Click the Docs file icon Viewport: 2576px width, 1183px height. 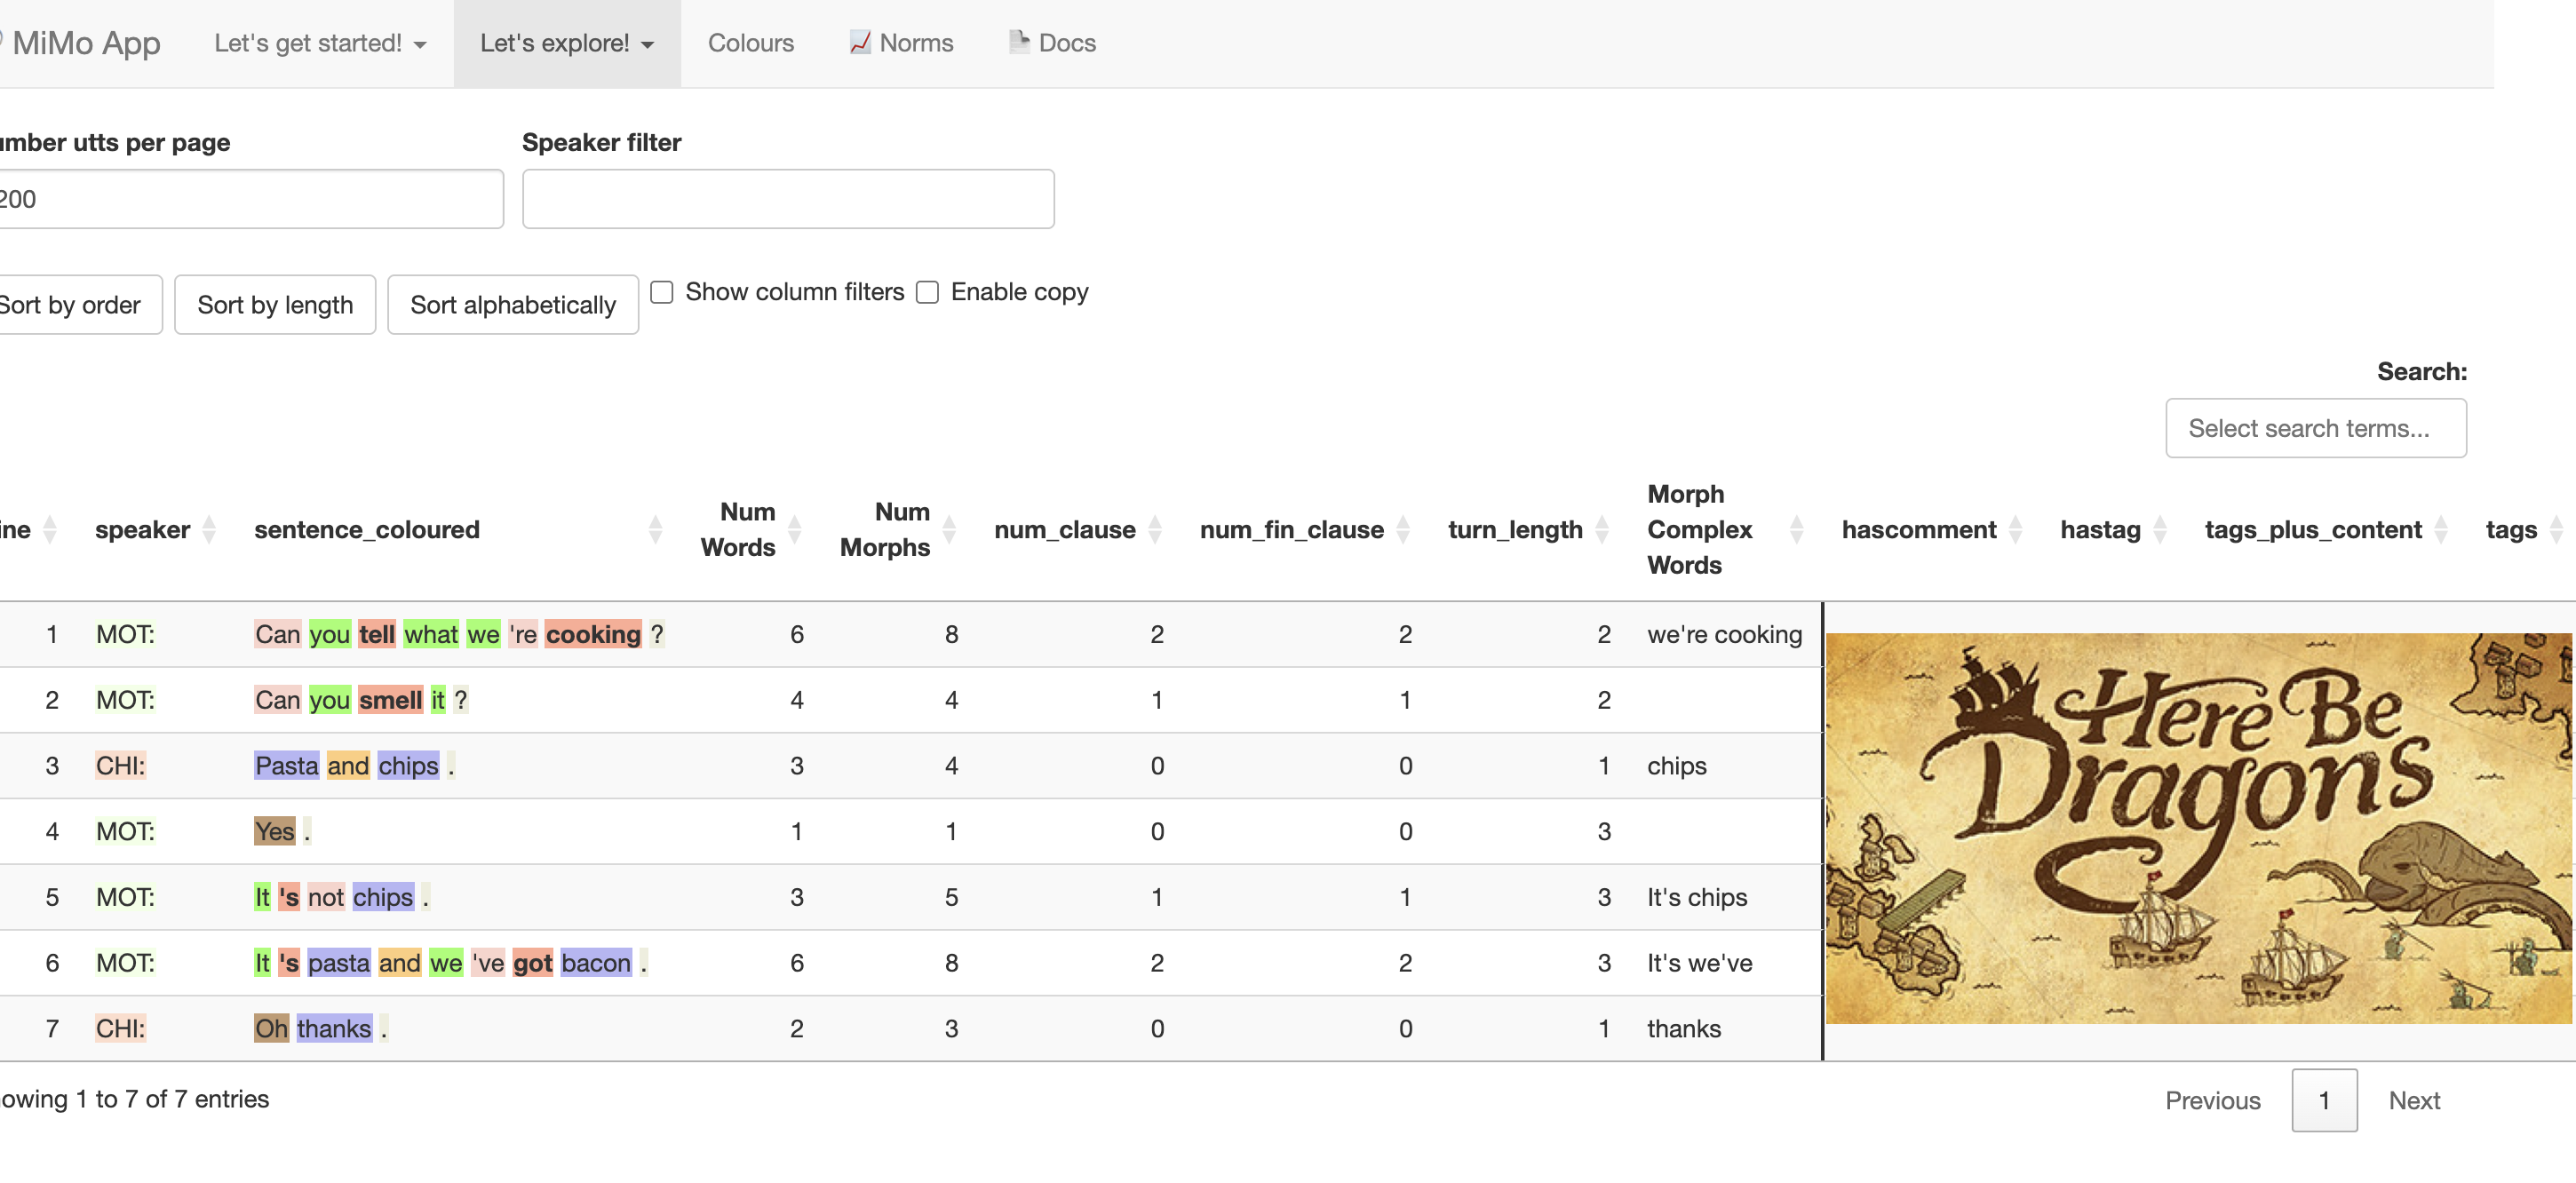[1018, 42]
